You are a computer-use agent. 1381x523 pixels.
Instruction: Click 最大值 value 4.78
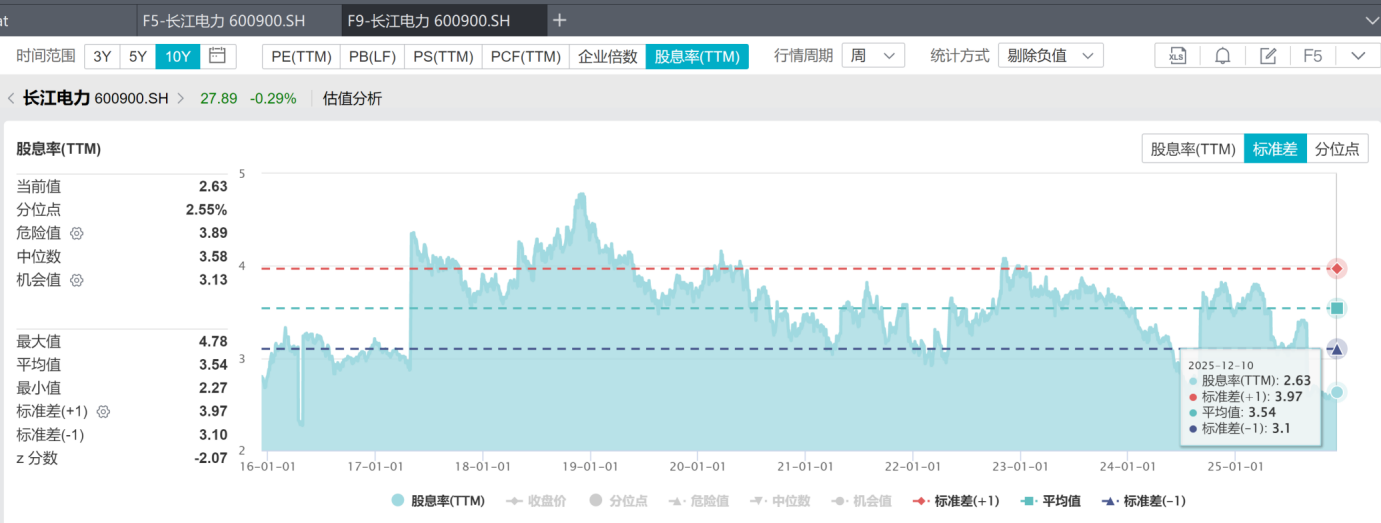click(213, 341)
